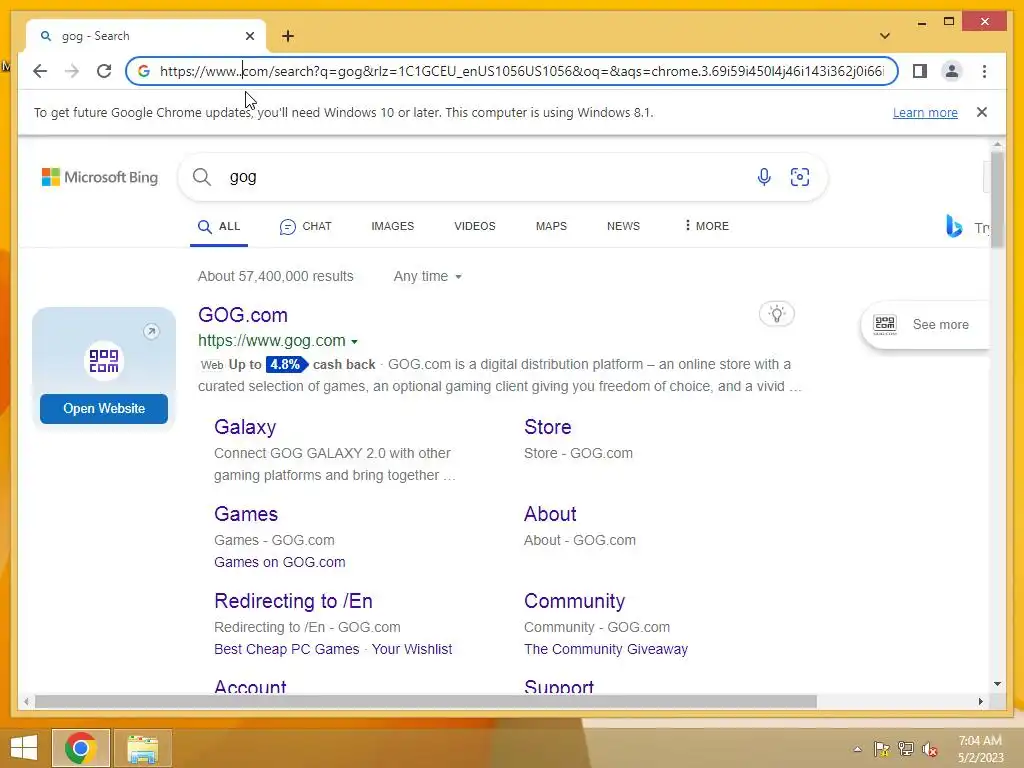Open the Galaxy sitelink
1024x768 pixels.
pyautogui.click(x=245, y=427)
